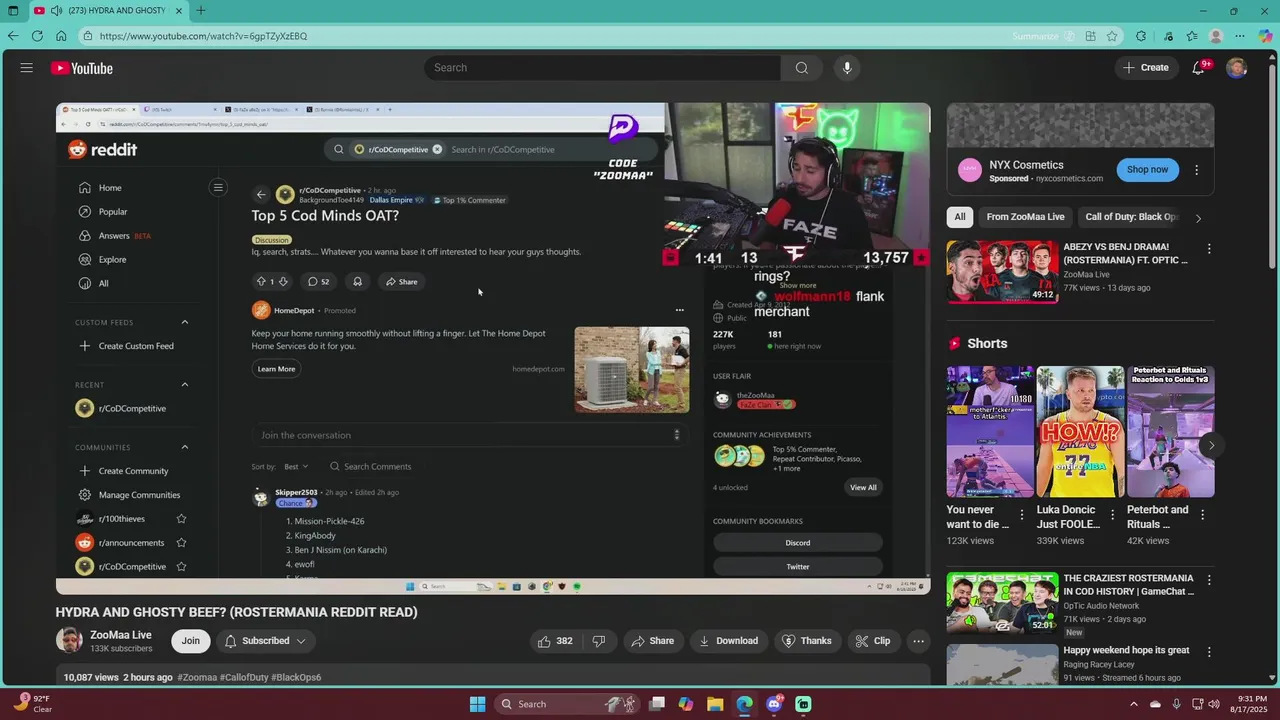
Task: Open the #Zoomaa hashtag link
Action: click(x=197, y=678)
